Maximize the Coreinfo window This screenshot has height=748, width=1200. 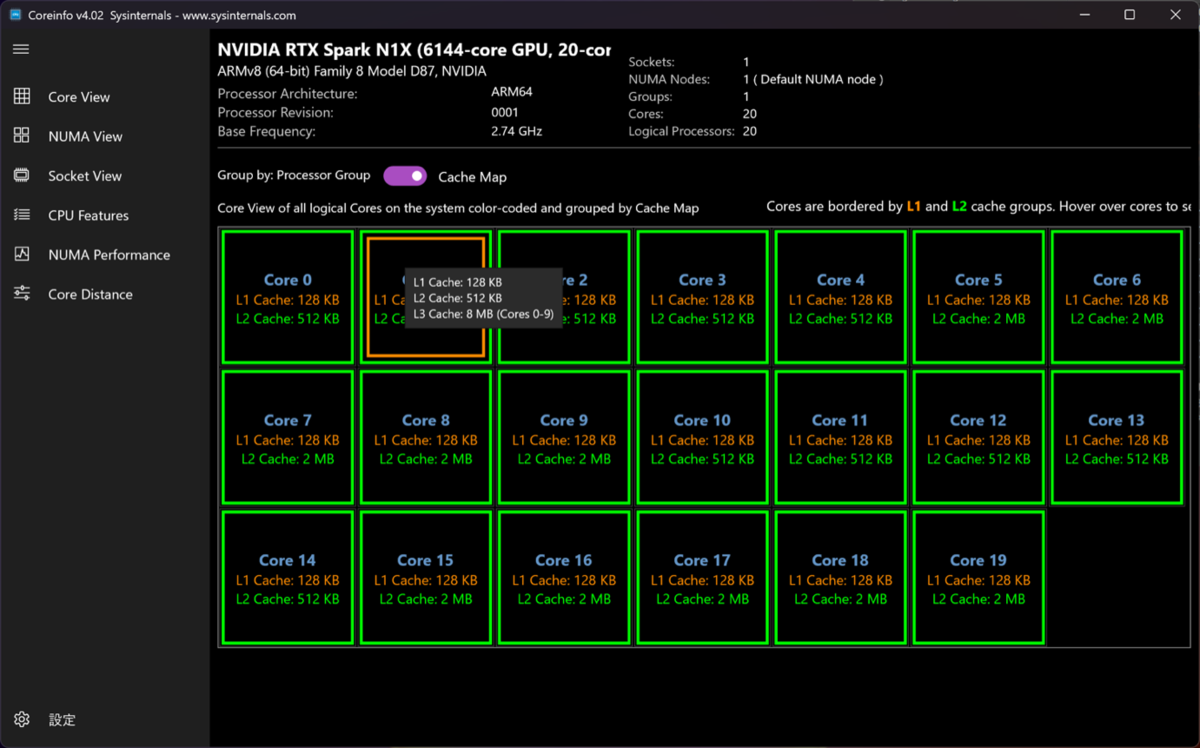[x=1130, y=15]
